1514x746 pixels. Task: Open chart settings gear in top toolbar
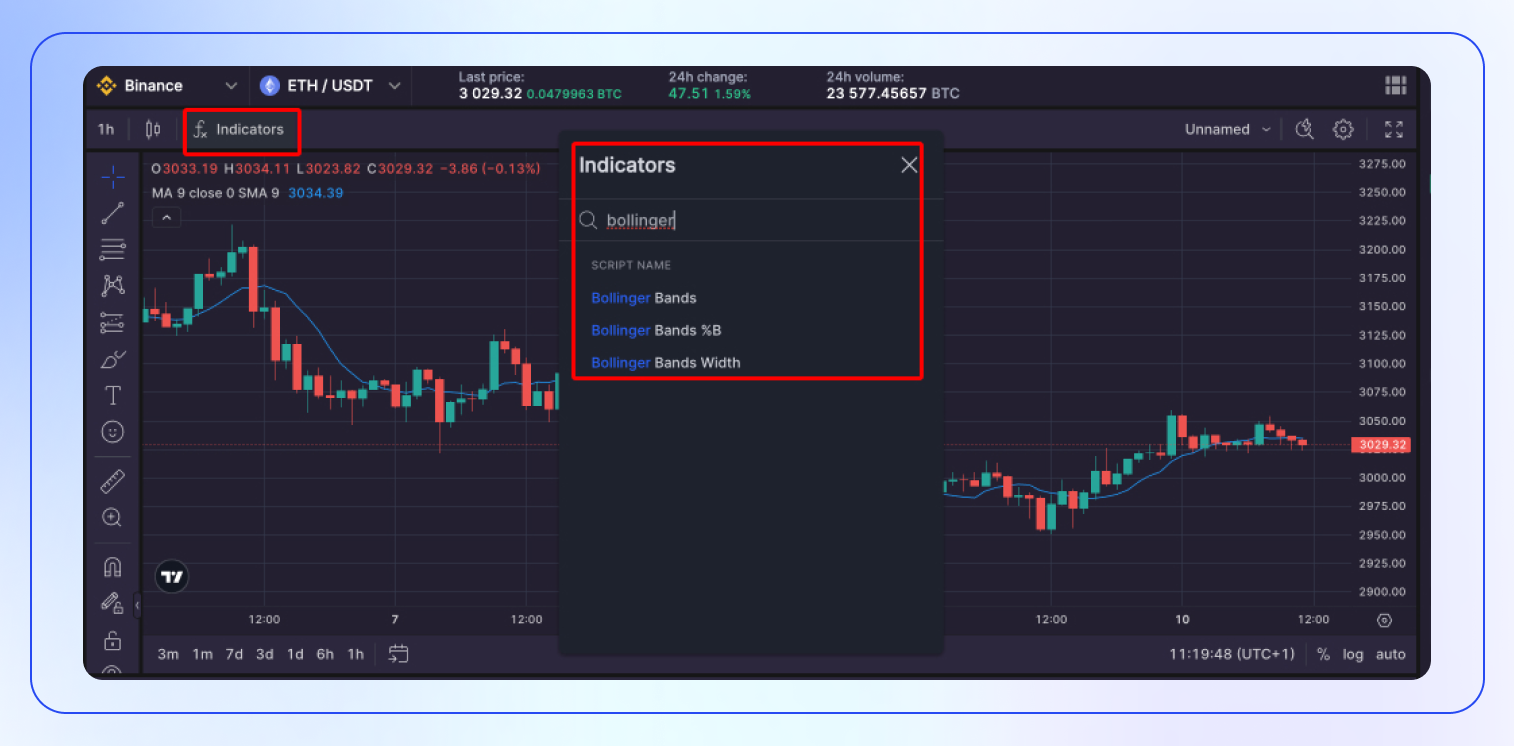point(1343,129)
